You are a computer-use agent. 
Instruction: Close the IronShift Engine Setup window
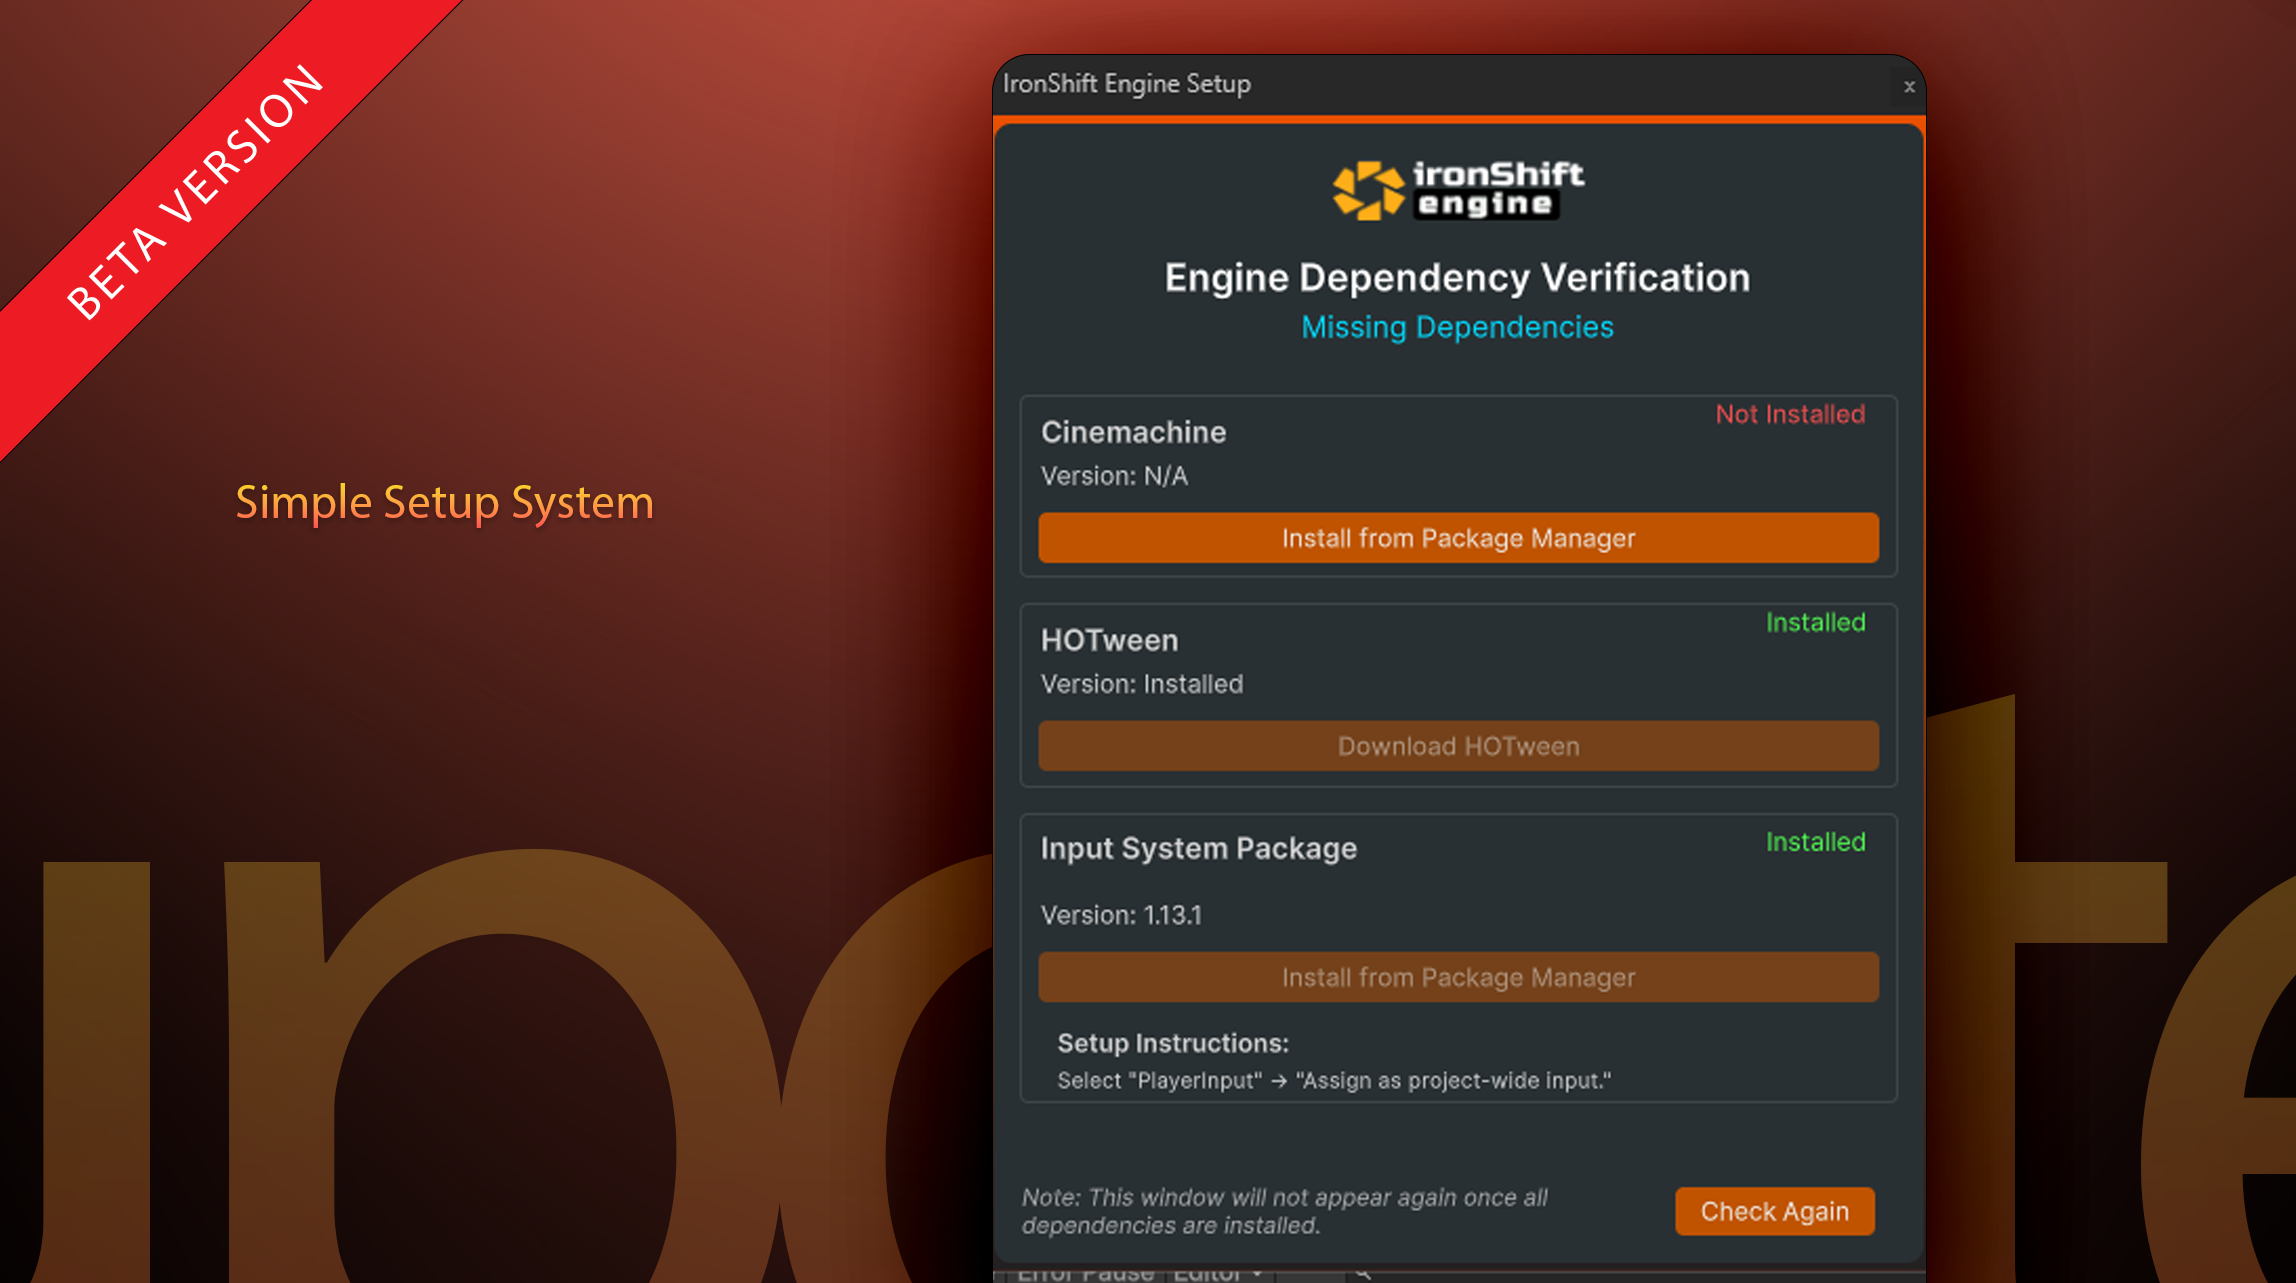(x=1909, y=87)
